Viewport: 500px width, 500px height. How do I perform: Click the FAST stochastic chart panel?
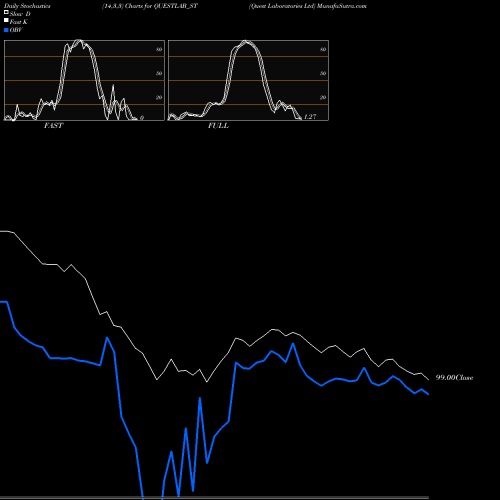(84, 80)
